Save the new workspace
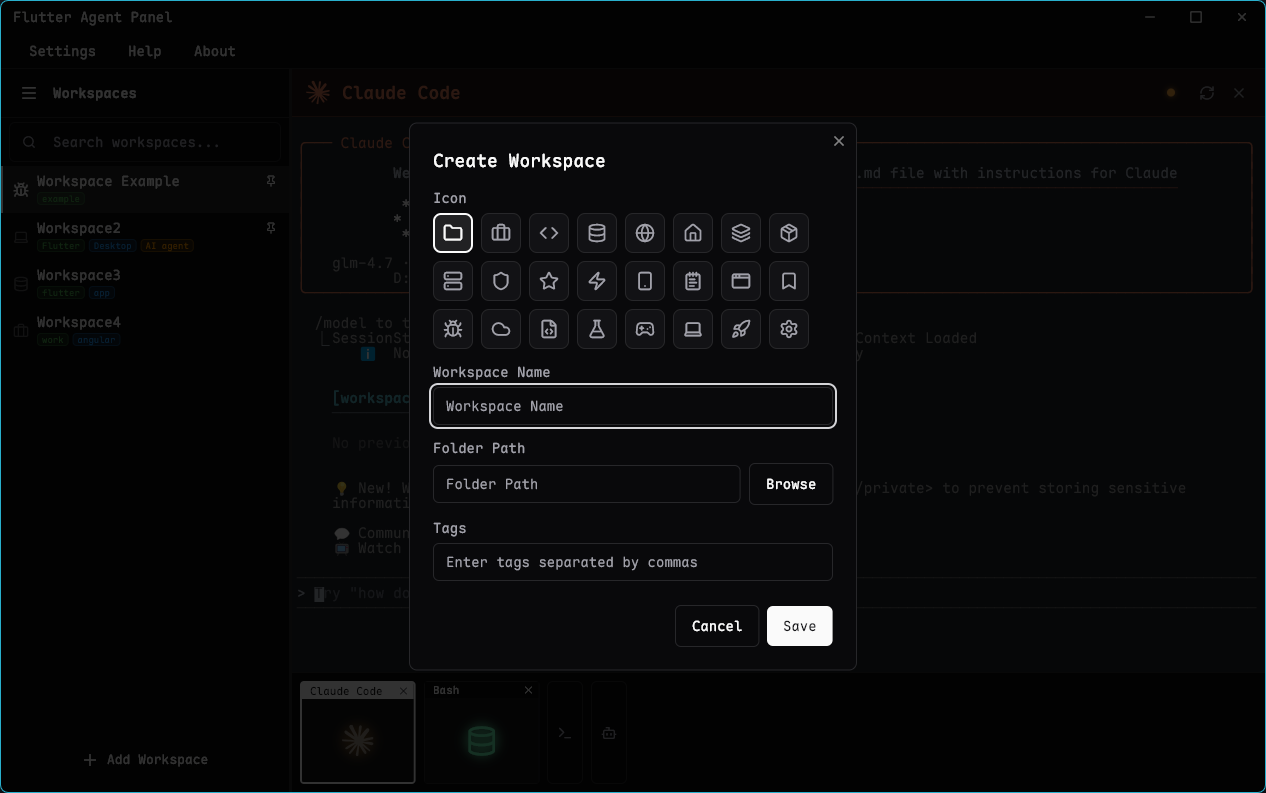Viewport: 1266px width, 793px height. (800, 626)
